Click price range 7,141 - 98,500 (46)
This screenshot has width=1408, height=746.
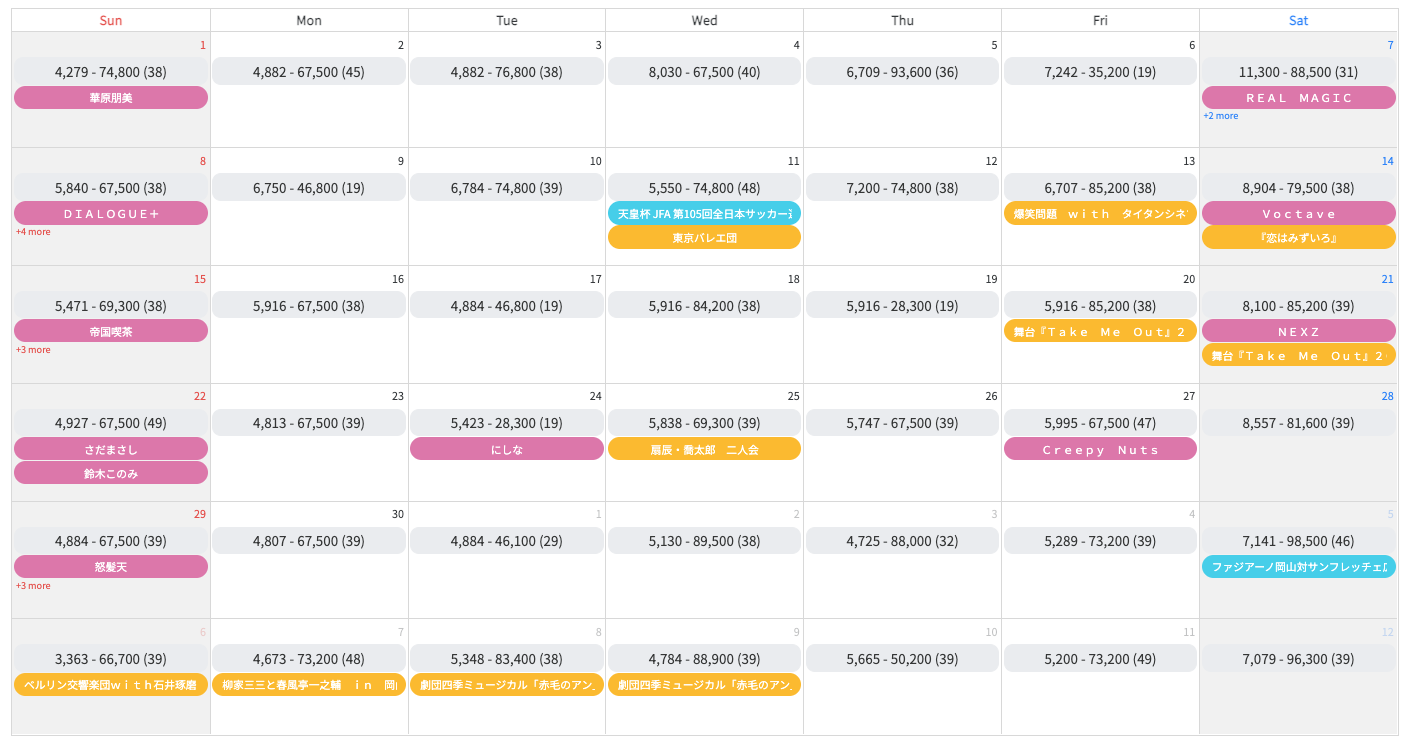click(x=1298, y=541)
